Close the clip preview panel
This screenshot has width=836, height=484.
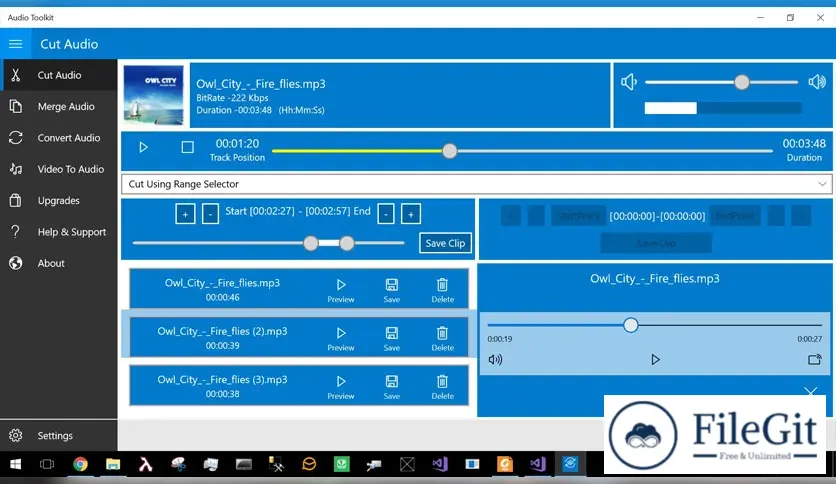(810, 392)
